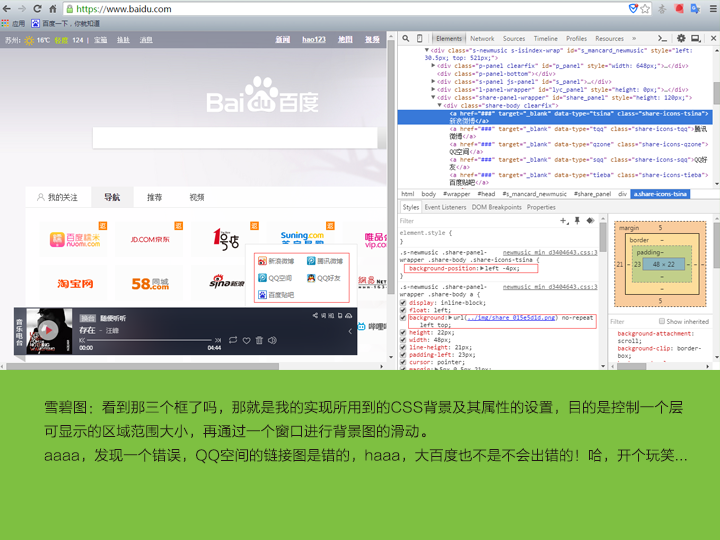This screenshot has width=720, height=540.
Task: Show the DevTools console drawer icon
Action: (x=662, y=39)
